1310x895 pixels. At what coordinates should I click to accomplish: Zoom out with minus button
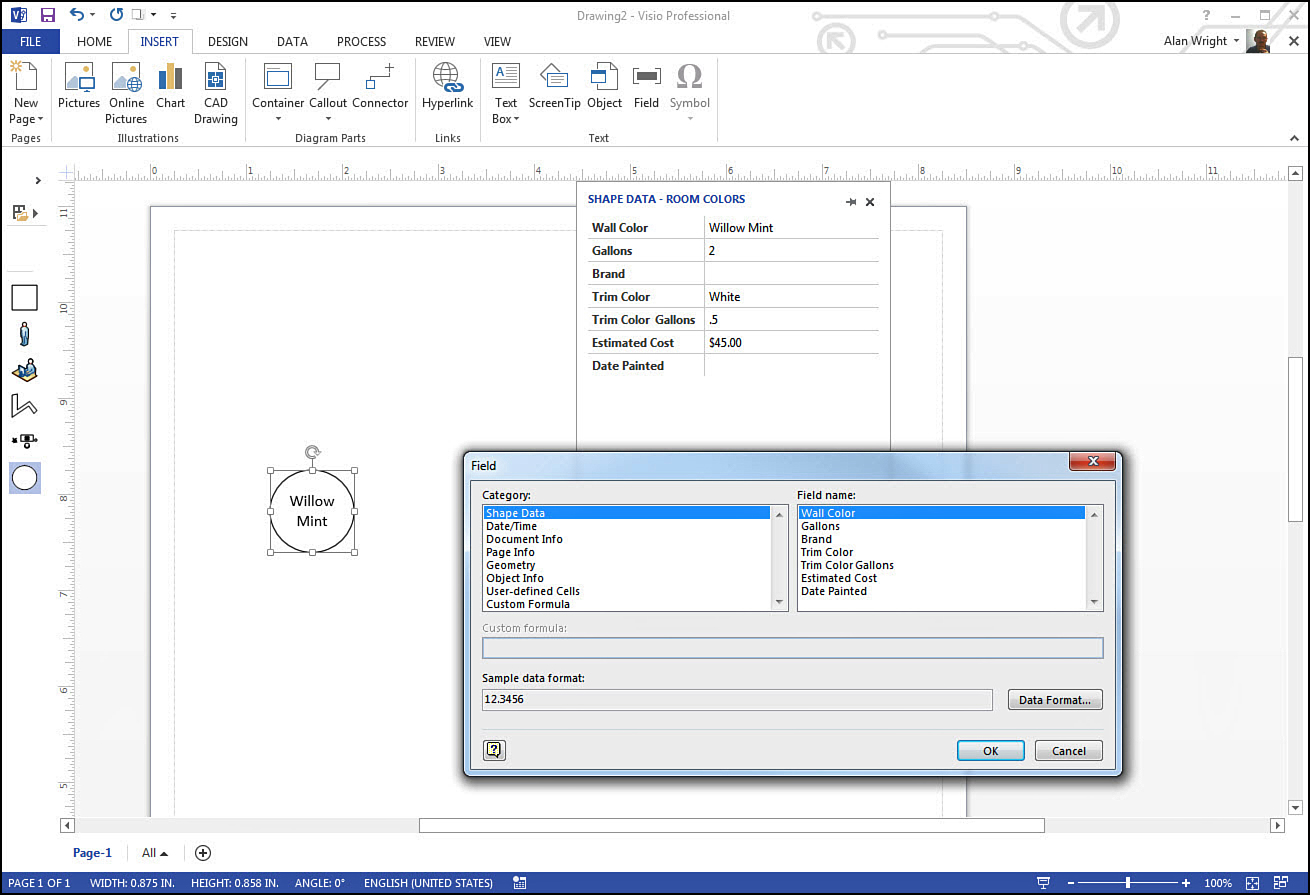1069,884
